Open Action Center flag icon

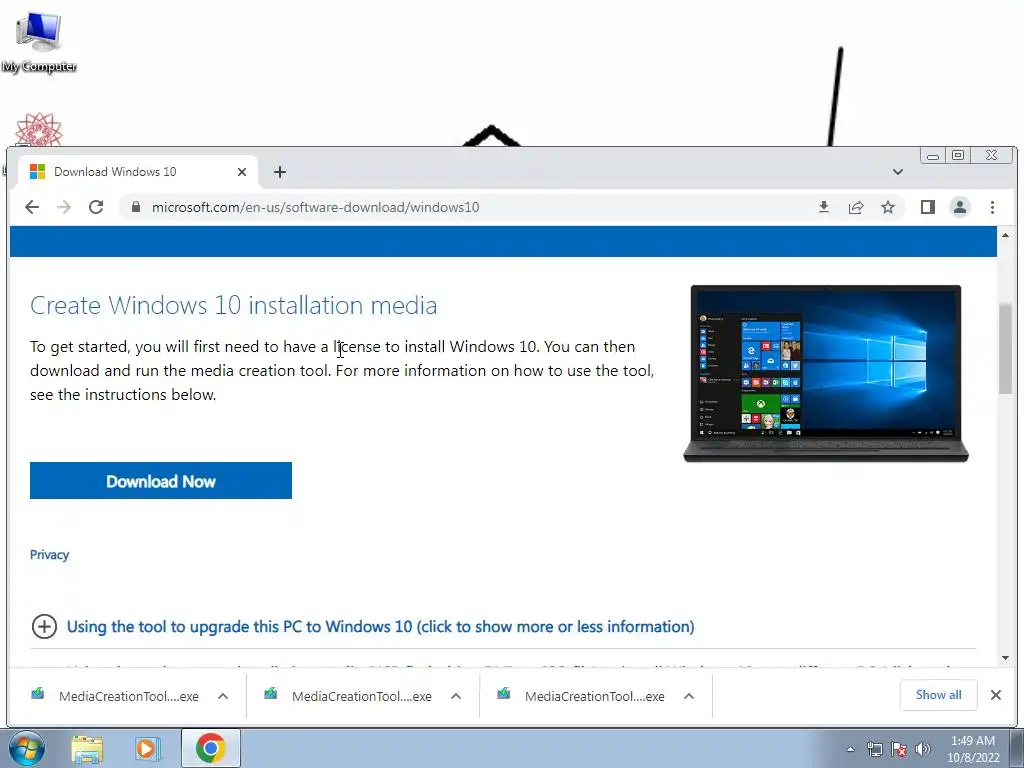[899, 749]
